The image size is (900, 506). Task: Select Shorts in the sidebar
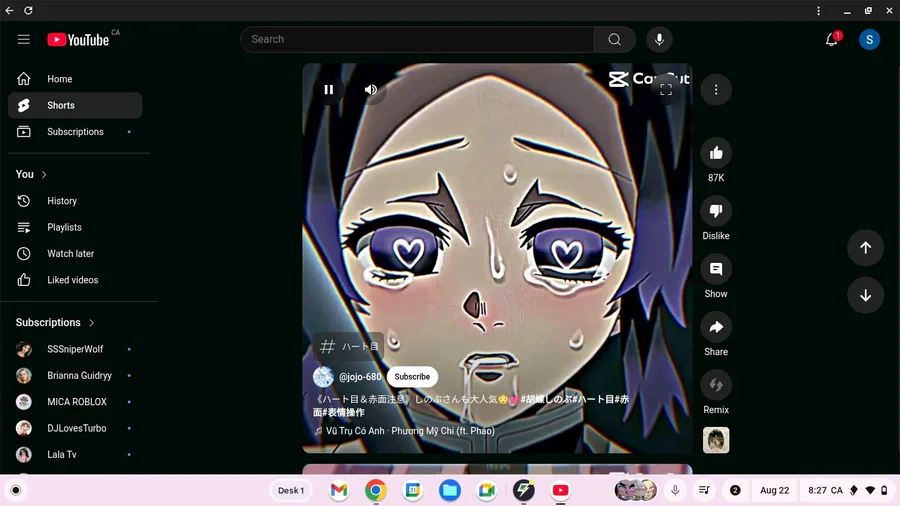[75, 105]
